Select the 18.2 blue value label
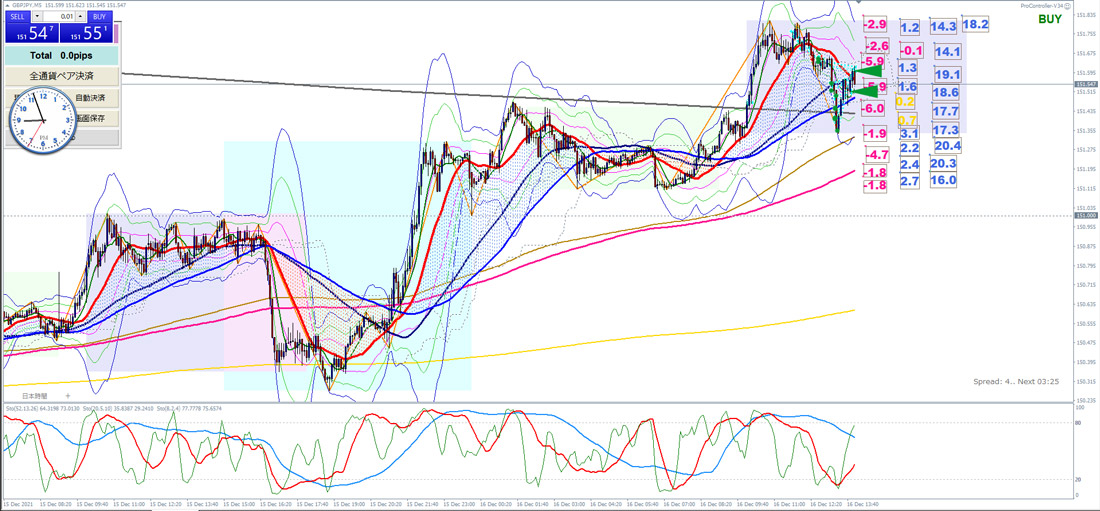The height and width of the screenshot is (511, 1100). pyautogui.click(x=976, y=25)
